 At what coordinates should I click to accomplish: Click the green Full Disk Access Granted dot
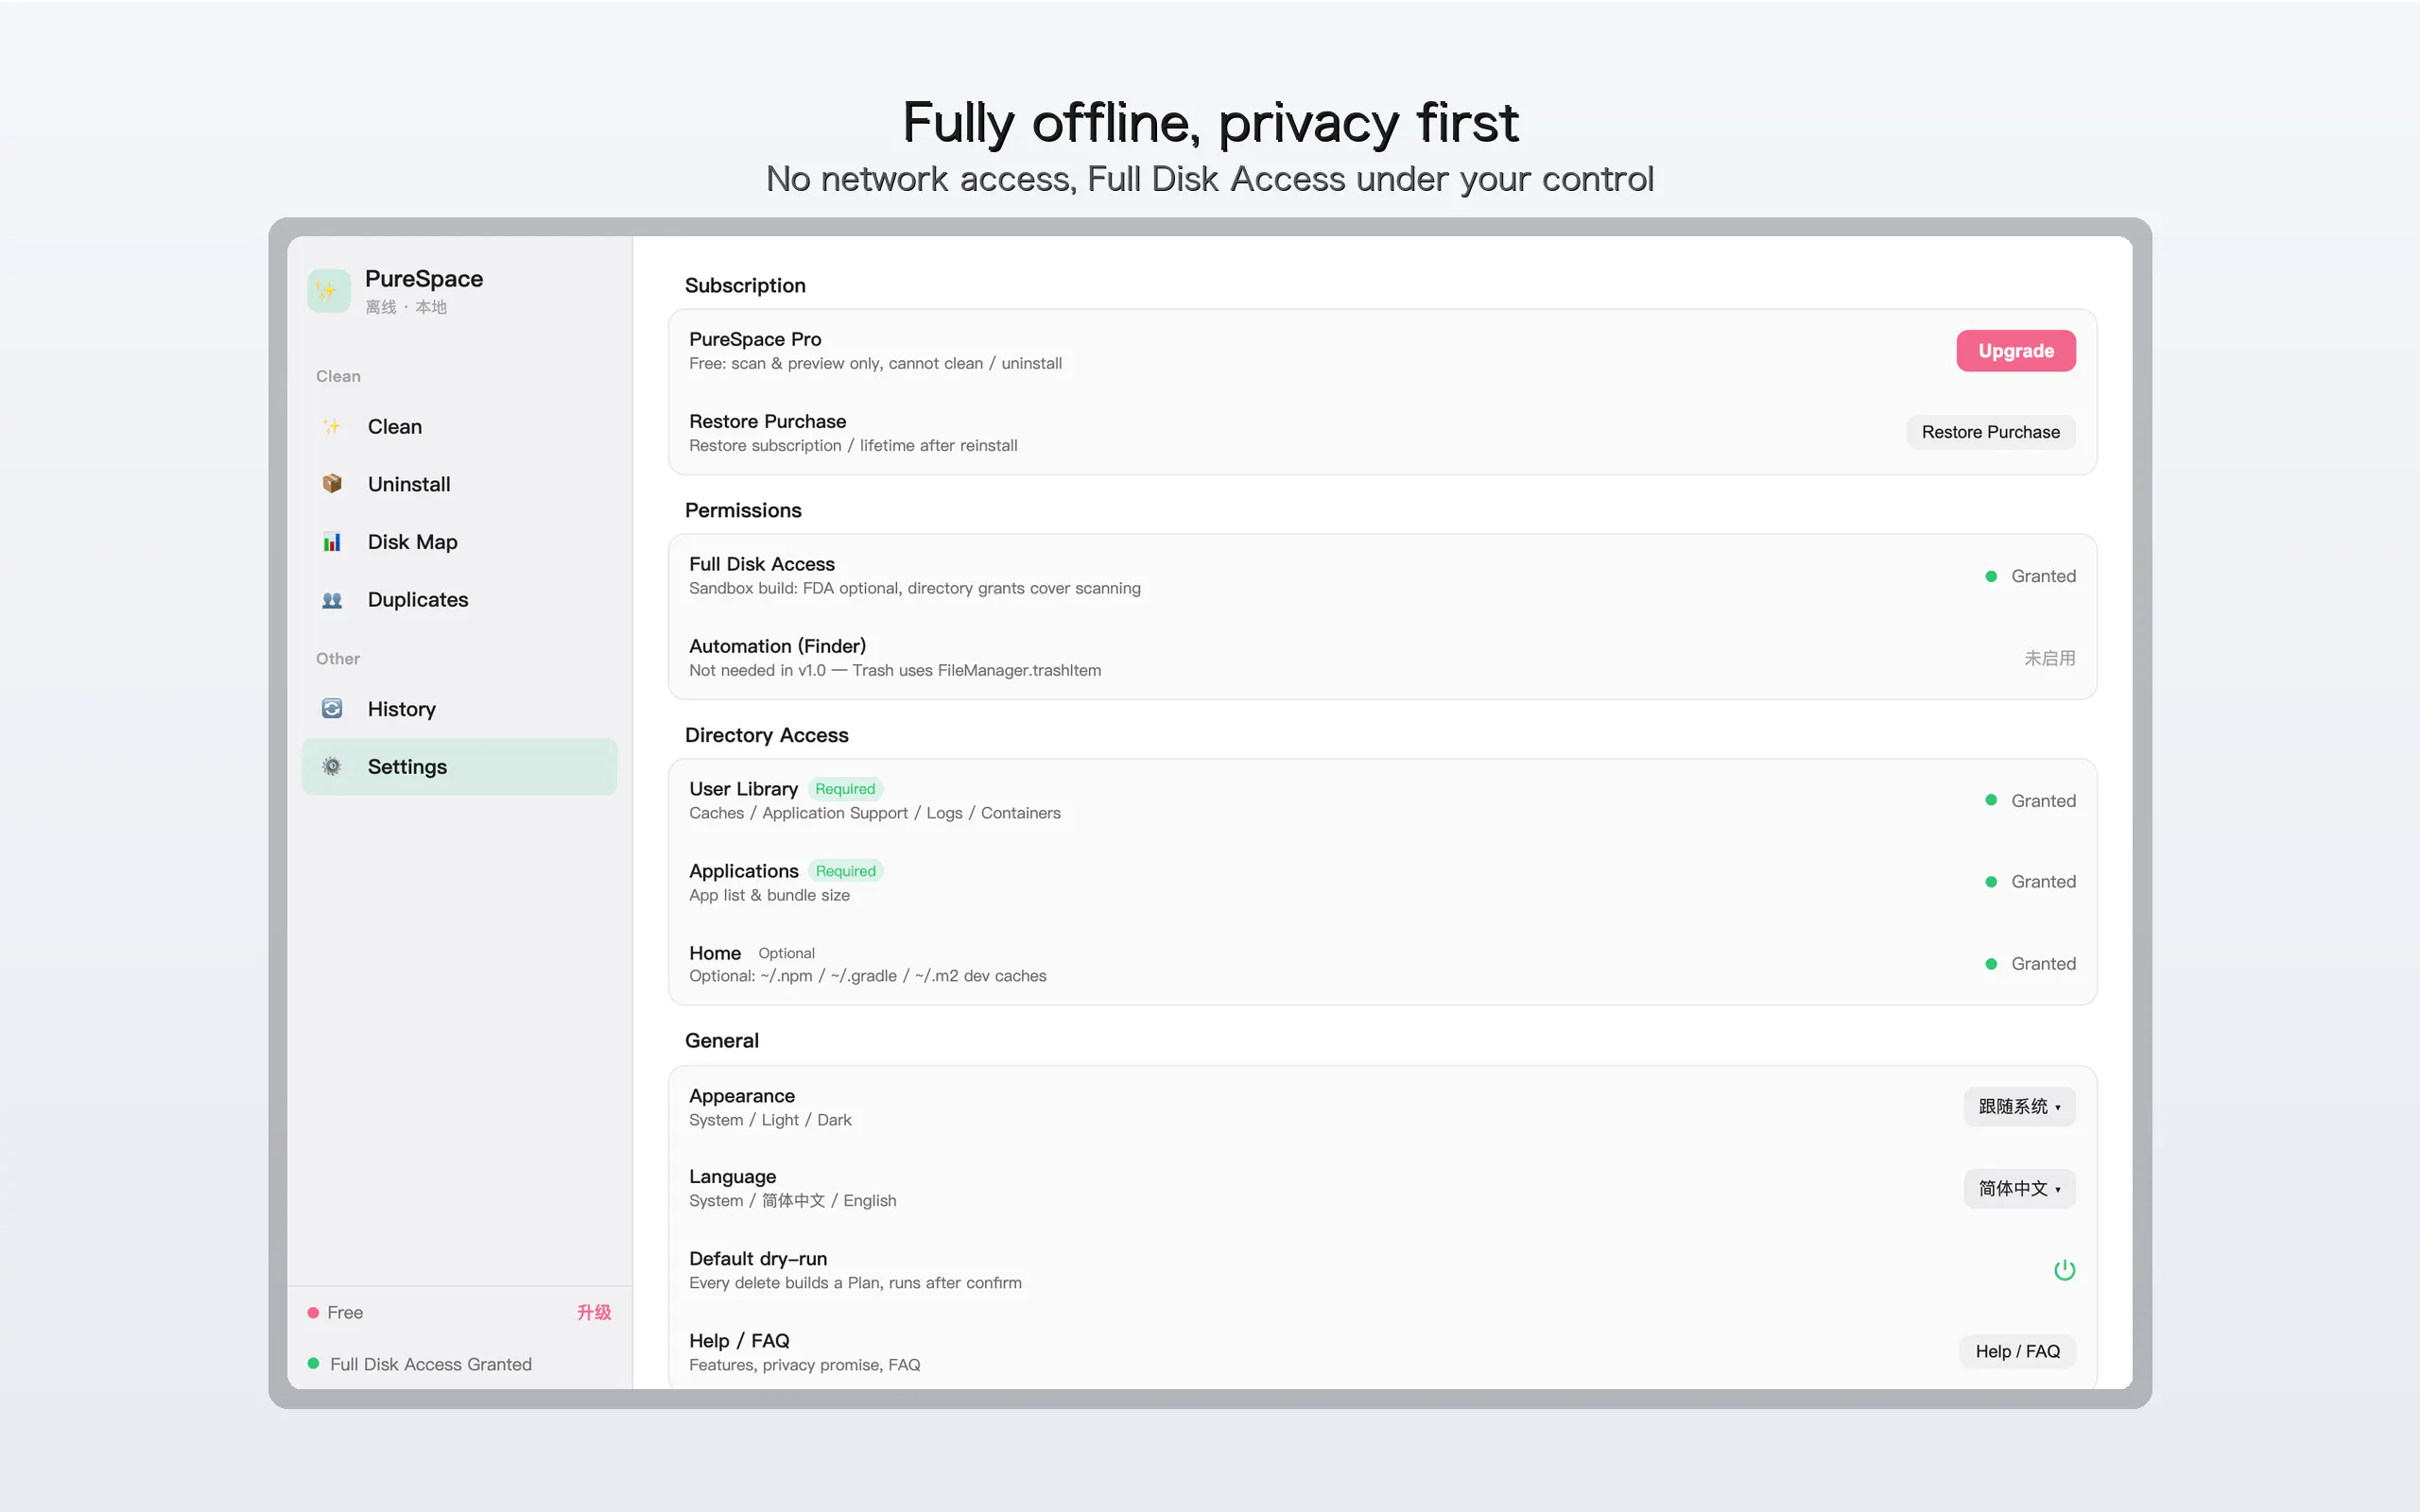(x=313, y=1364)
